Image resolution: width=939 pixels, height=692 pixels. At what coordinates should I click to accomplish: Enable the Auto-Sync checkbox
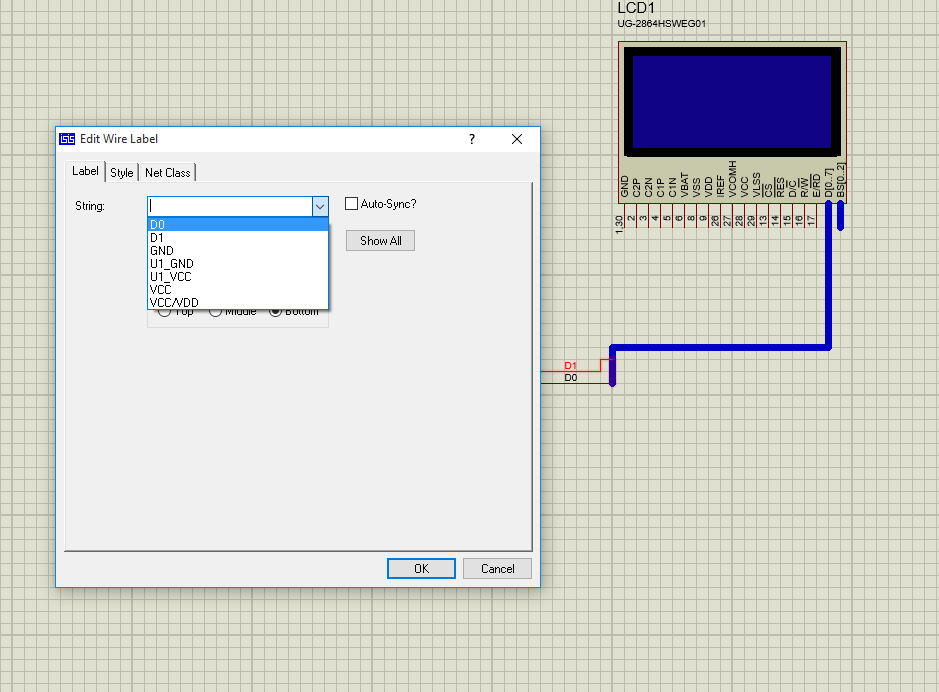(351, 204)
